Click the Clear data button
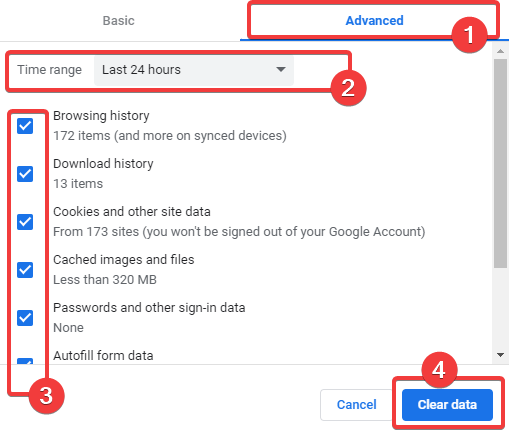Screen dimensions: 509x433 (447, 405)
